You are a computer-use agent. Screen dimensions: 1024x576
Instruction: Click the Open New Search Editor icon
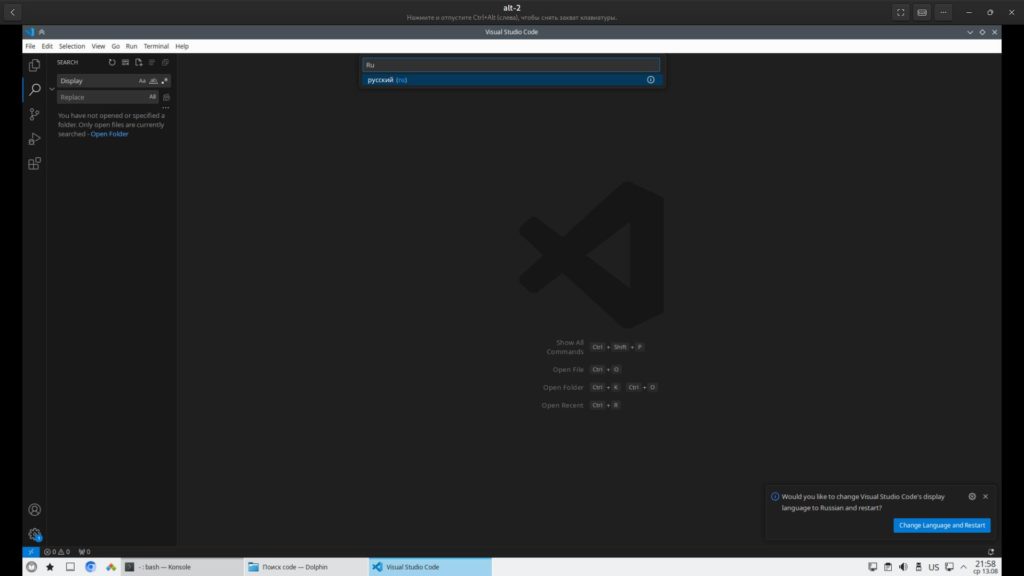pos(139,62)
